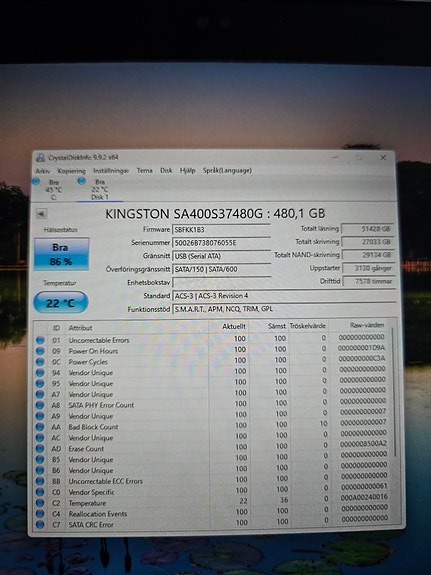The image size is (431, 575).
Task: Click the Totalt NAND-skrivning value 29134 GB
Action: click(x=368, y=255)
